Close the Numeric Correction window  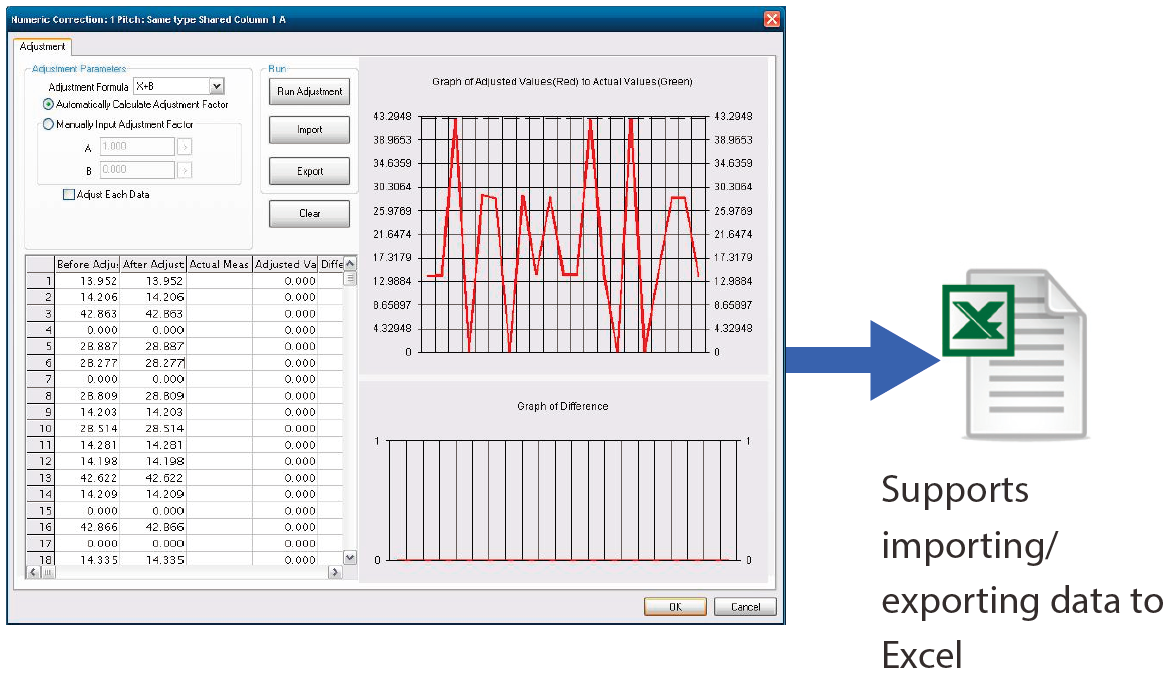coord(772,19)
